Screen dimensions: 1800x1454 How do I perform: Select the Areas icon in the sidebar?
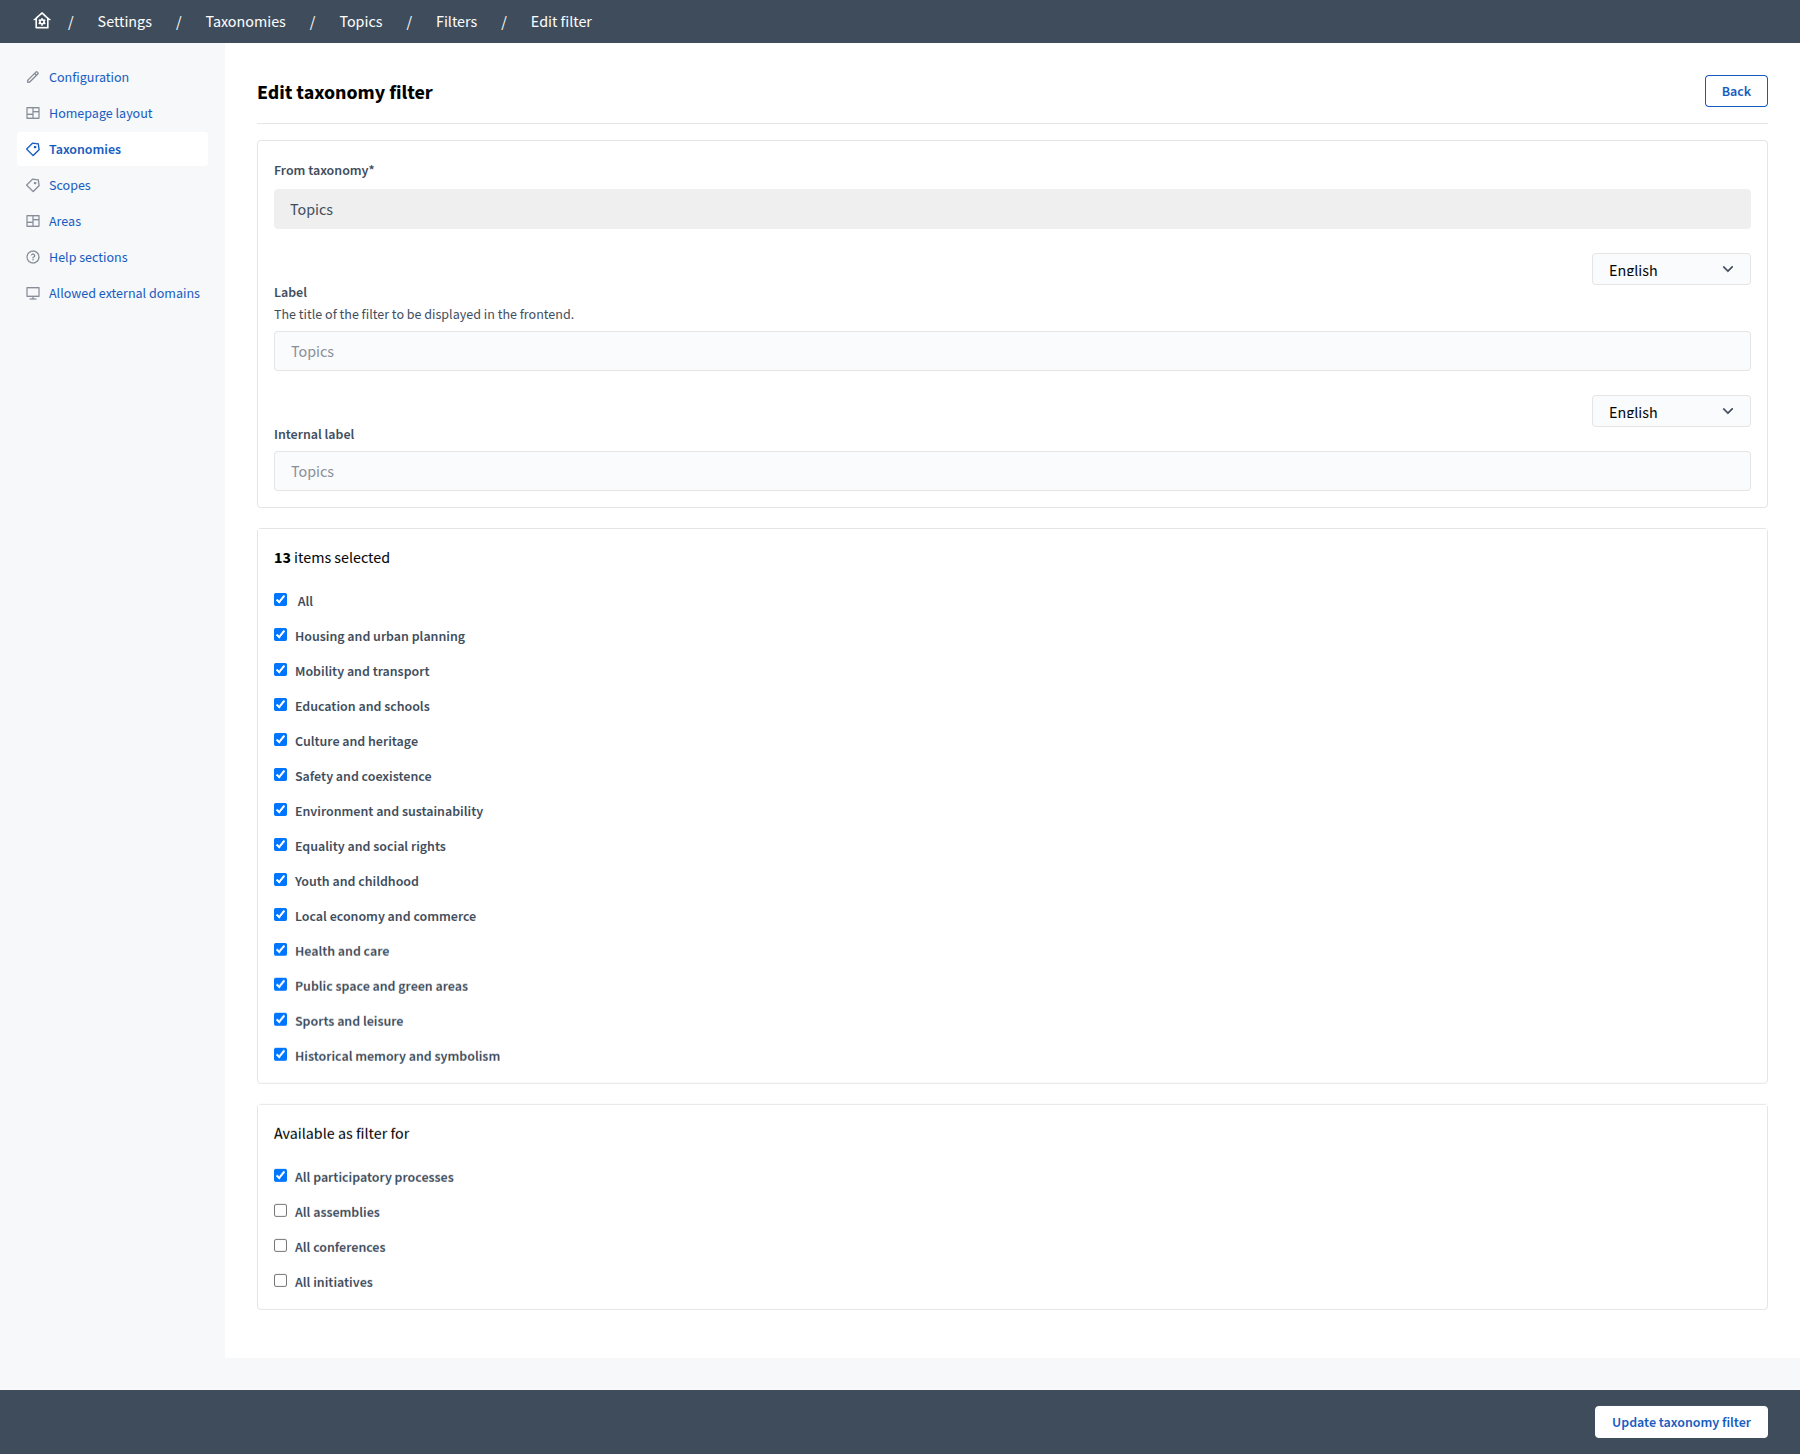[x=33, y=220]
